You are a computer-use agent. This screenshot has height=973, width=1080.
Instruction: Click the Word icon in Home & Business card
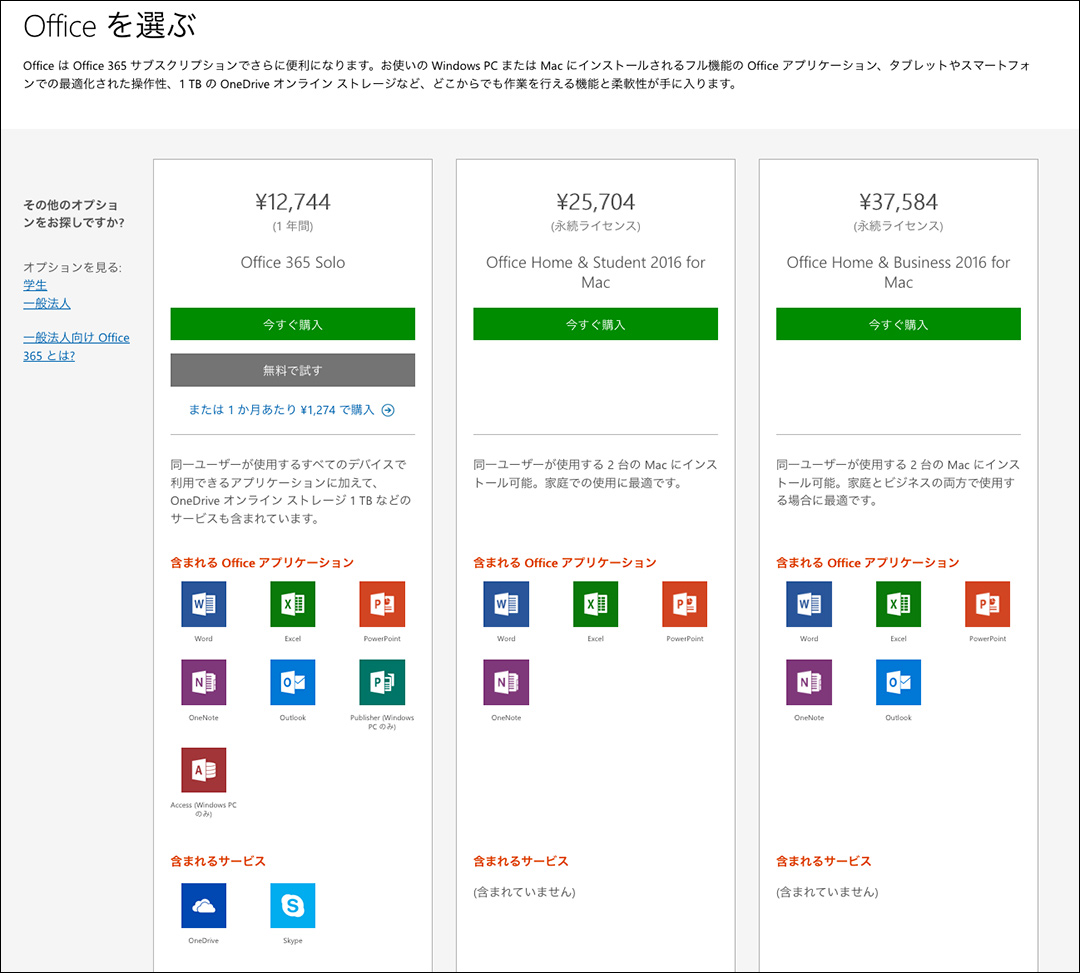click(809, 604)
